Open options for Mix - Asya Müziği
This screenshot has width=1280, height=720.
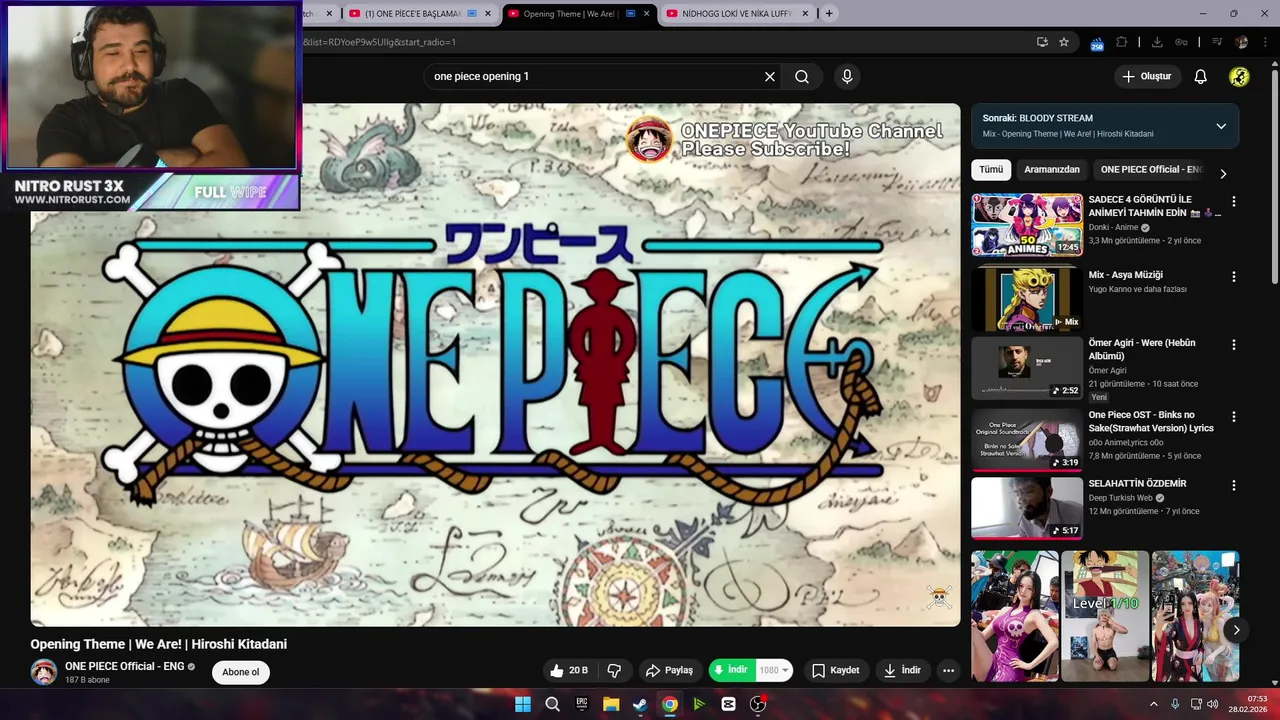(1233, 276)
